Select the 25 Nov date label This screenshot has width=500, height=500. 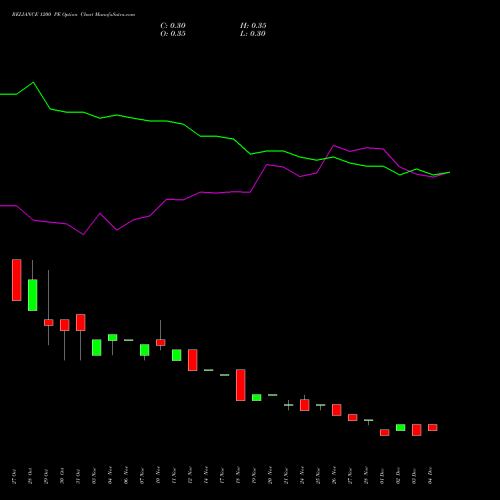point(318,476)
